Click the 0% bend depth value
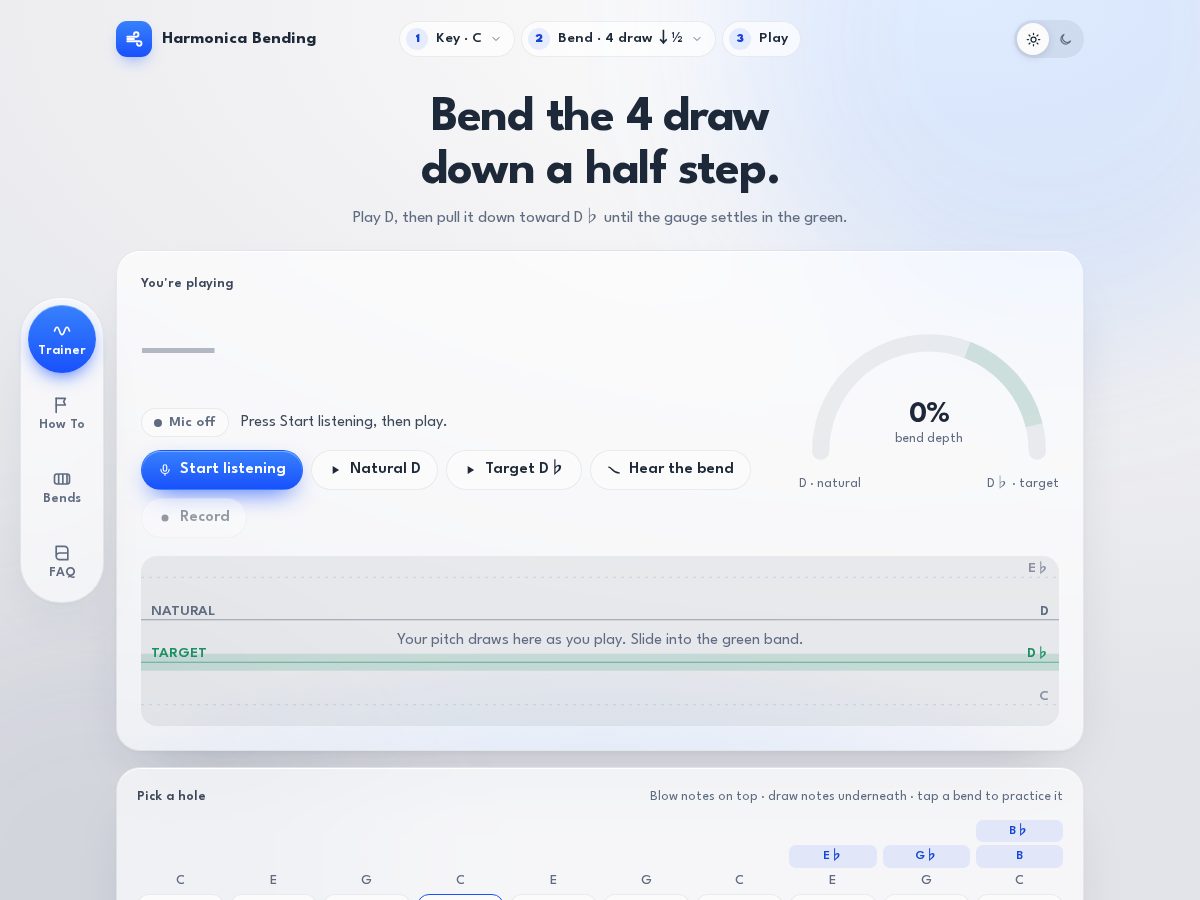The height and width of the screenshot is (900, 1200). [929, 412]
